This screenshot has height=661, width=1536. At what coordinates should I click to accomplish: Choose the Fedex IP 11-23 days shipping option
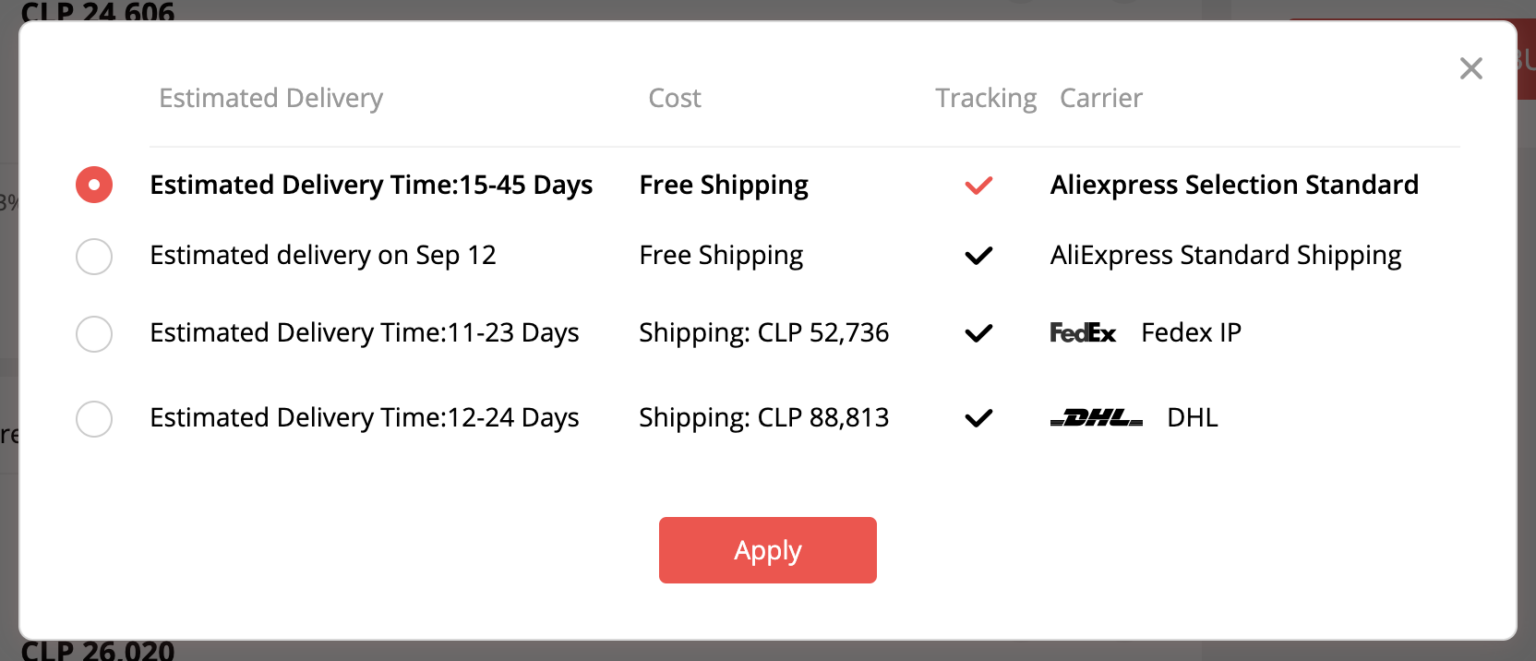(x=94, y=334)
